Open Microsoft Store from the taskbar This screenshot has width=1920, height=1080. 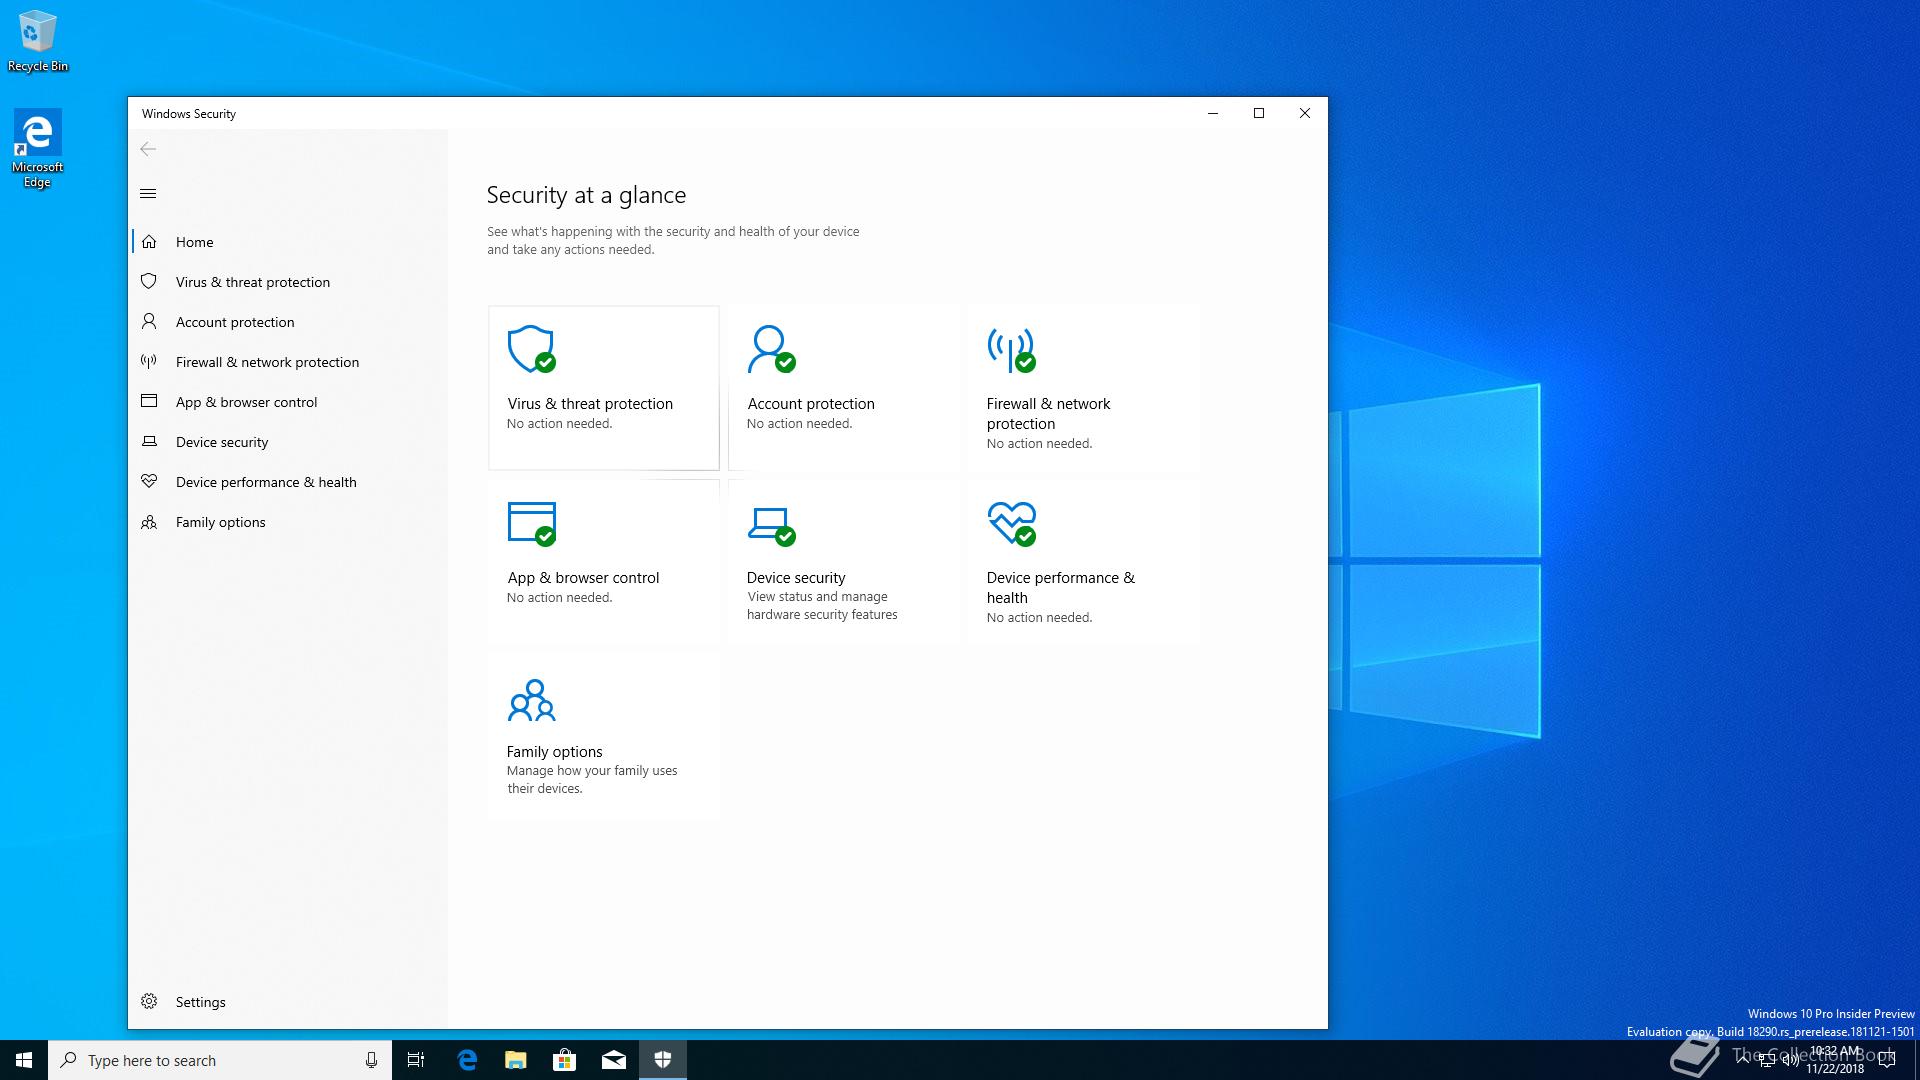565,1060
